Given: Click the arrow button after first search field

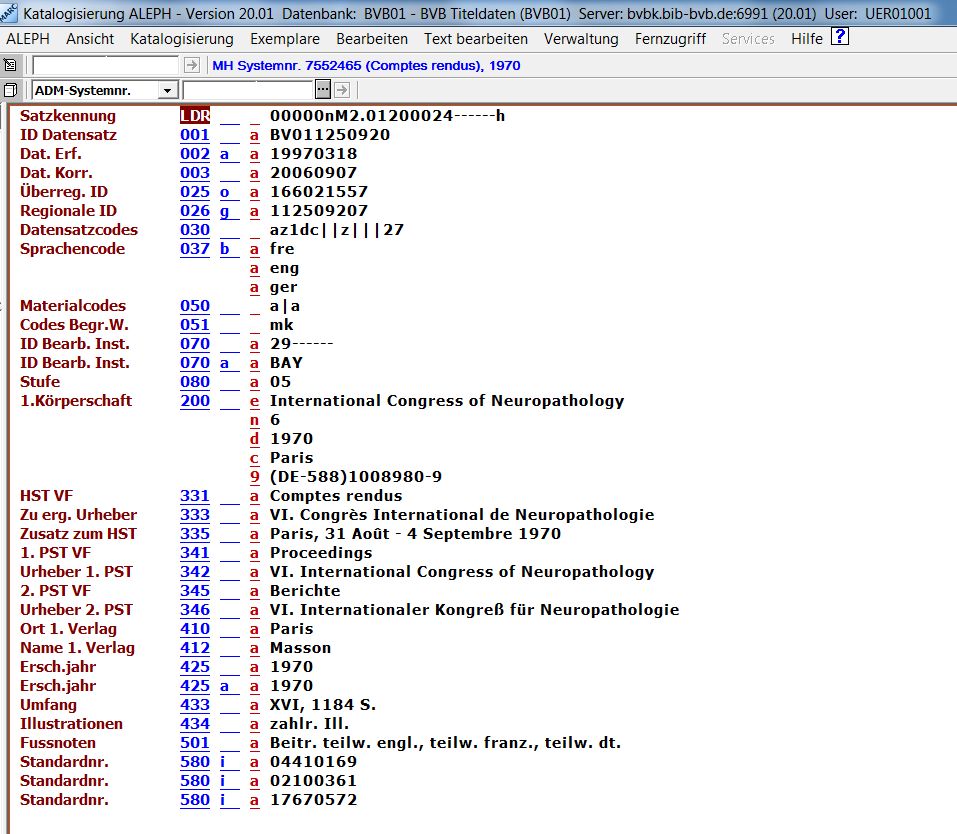Looking at the screenshot, I should [x=192, y=65].
